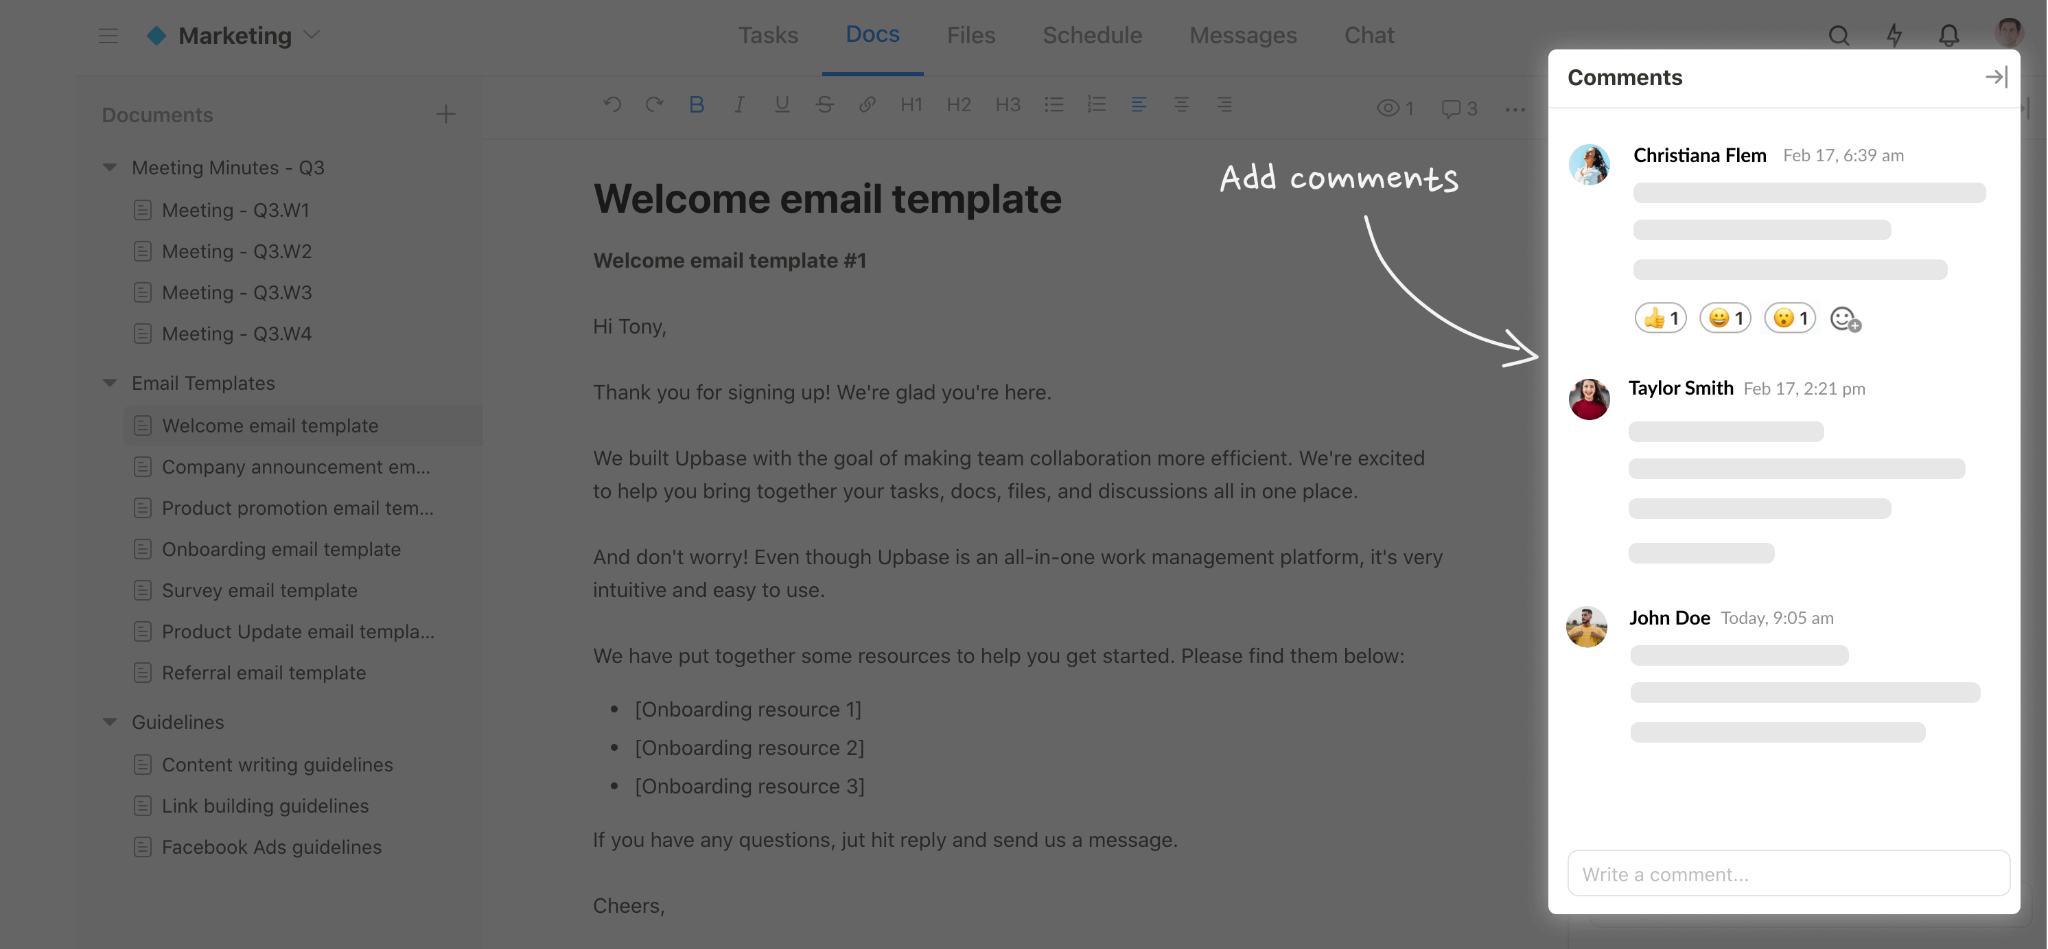Add a new document with plus icon
Image resolution: width=2048 pixels, height=949 pixels.
click(x=446, y=115)
